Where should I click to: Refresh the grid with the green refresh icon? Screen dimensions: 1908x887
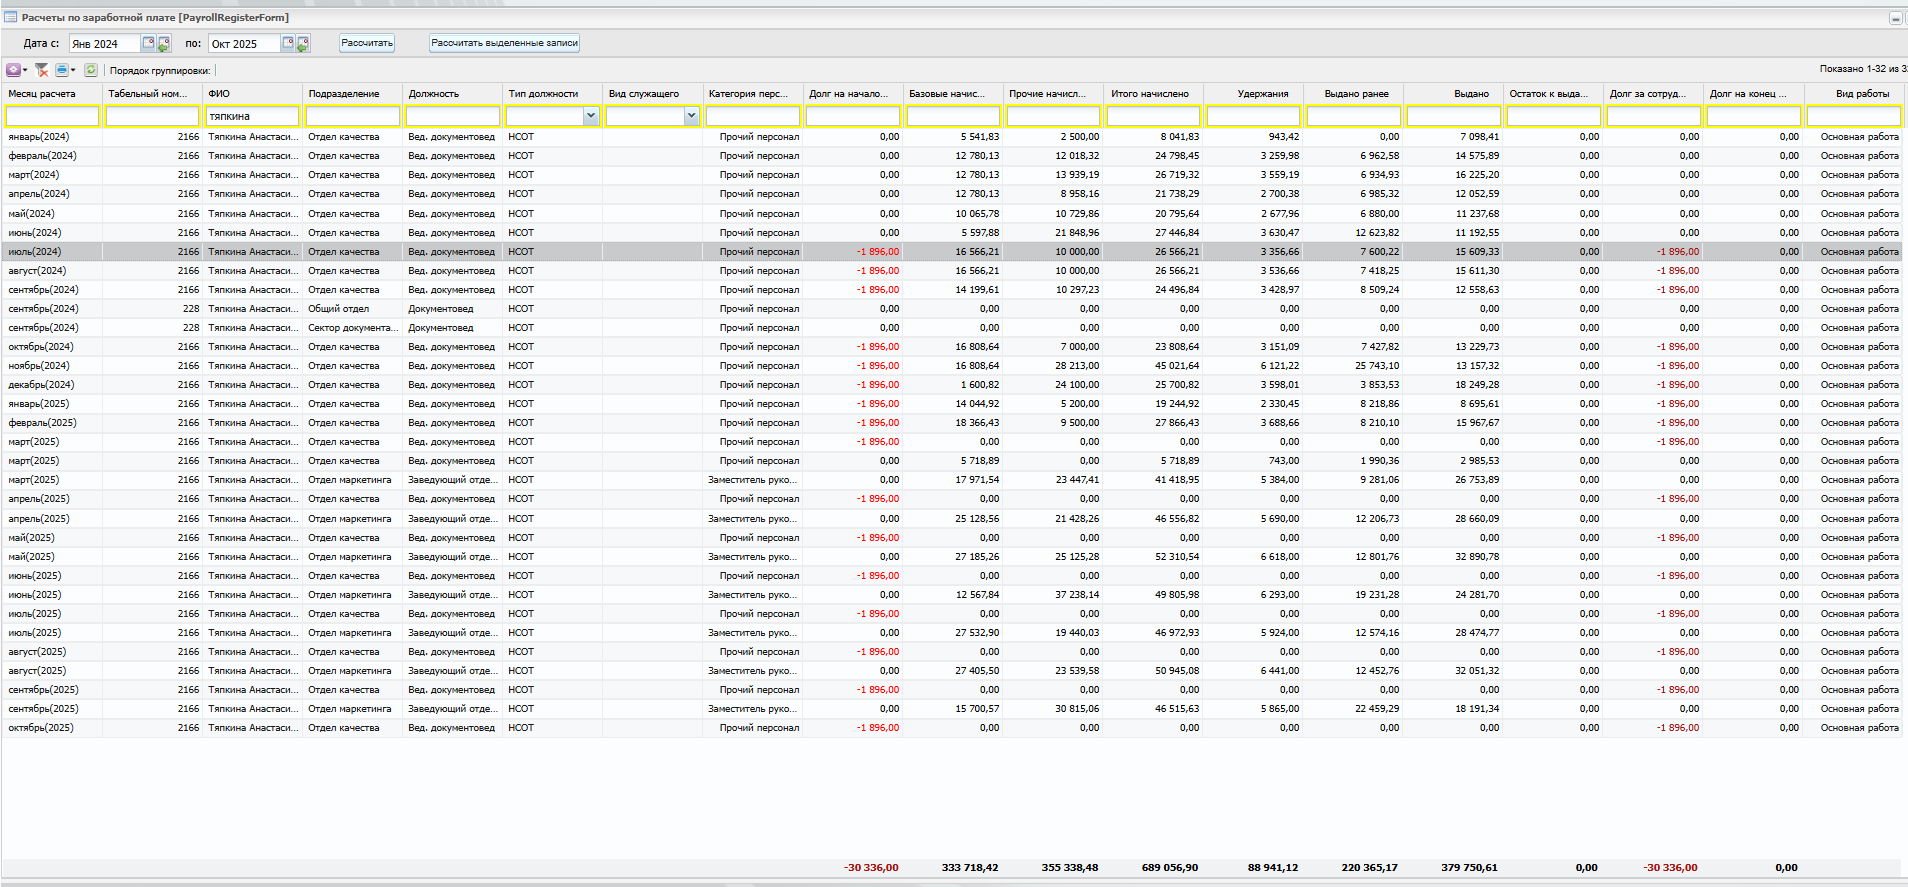(x=91, y=70)
